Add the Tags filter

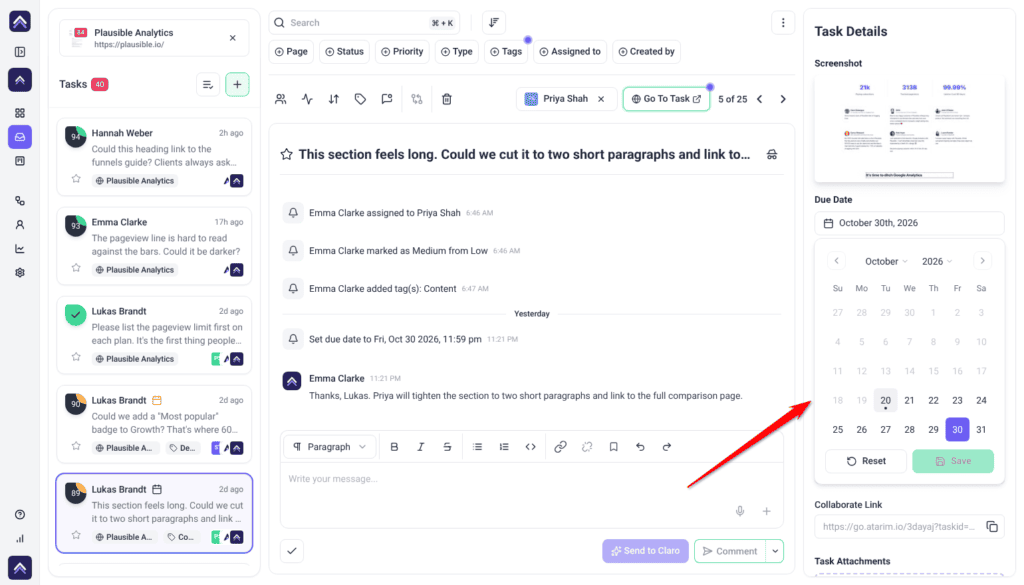tap(506, 52)
